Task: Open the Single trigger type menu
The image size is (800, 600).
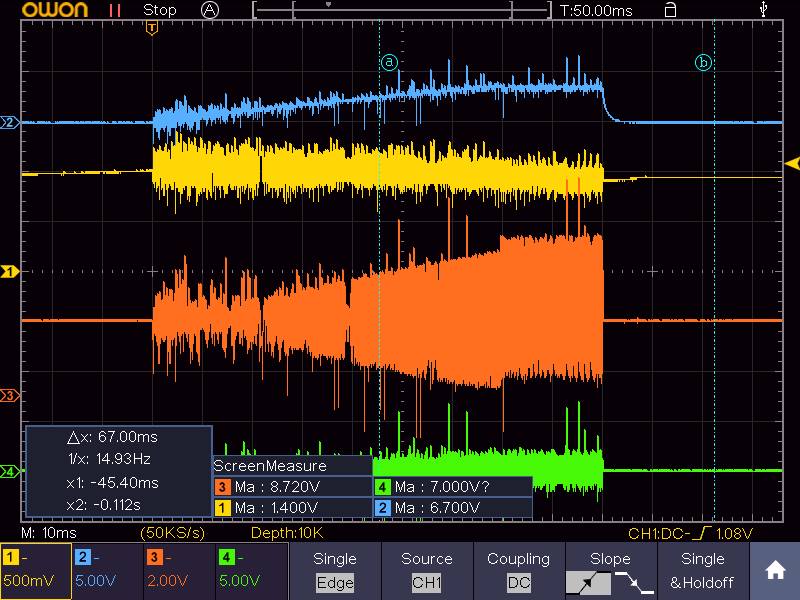Action: point(335,570)
